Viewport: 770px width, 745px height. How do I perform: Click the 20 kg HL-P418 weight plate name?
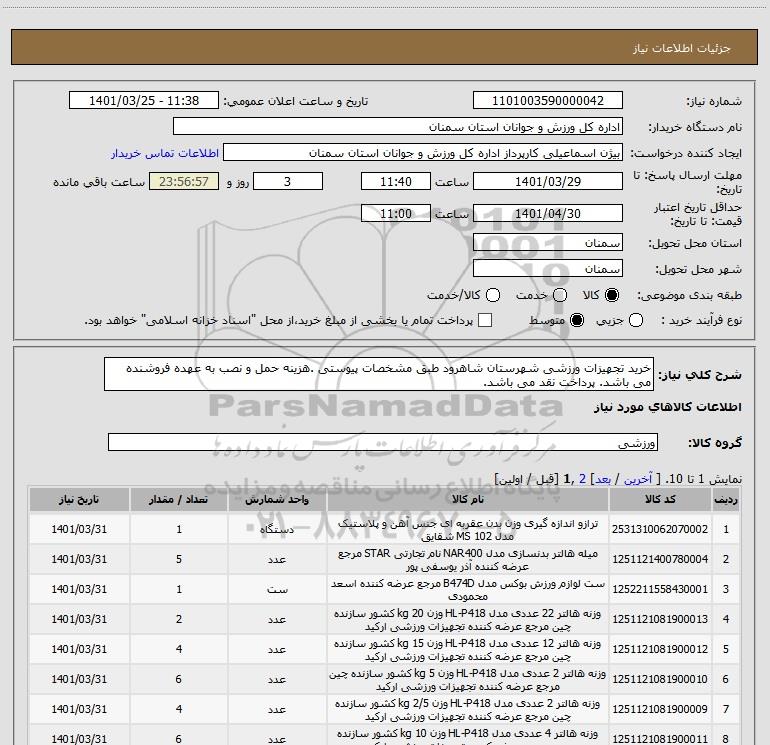pos(468,620)
